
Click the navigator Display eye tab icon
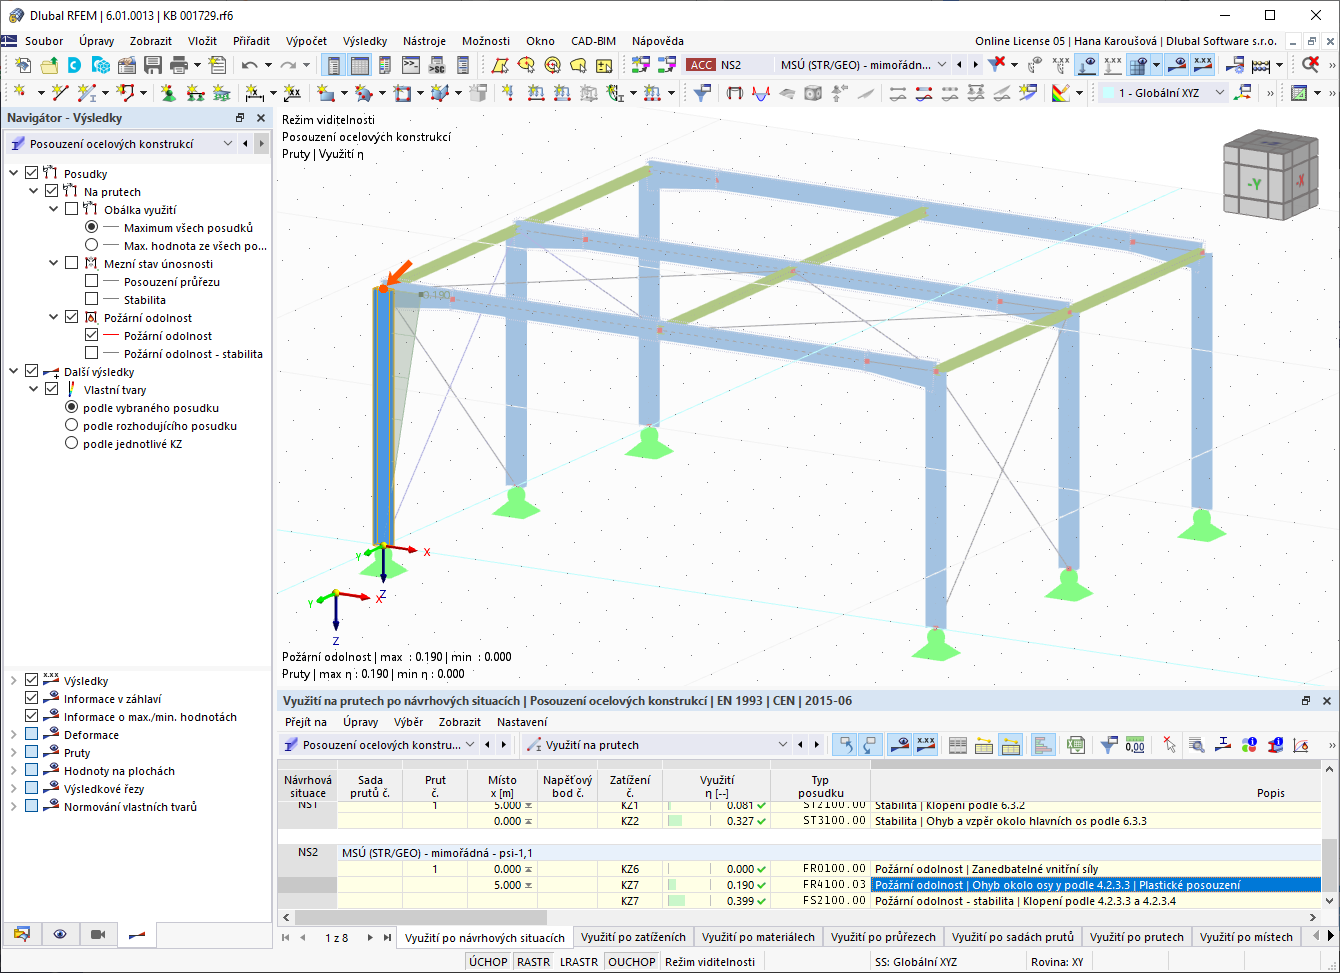60,934
